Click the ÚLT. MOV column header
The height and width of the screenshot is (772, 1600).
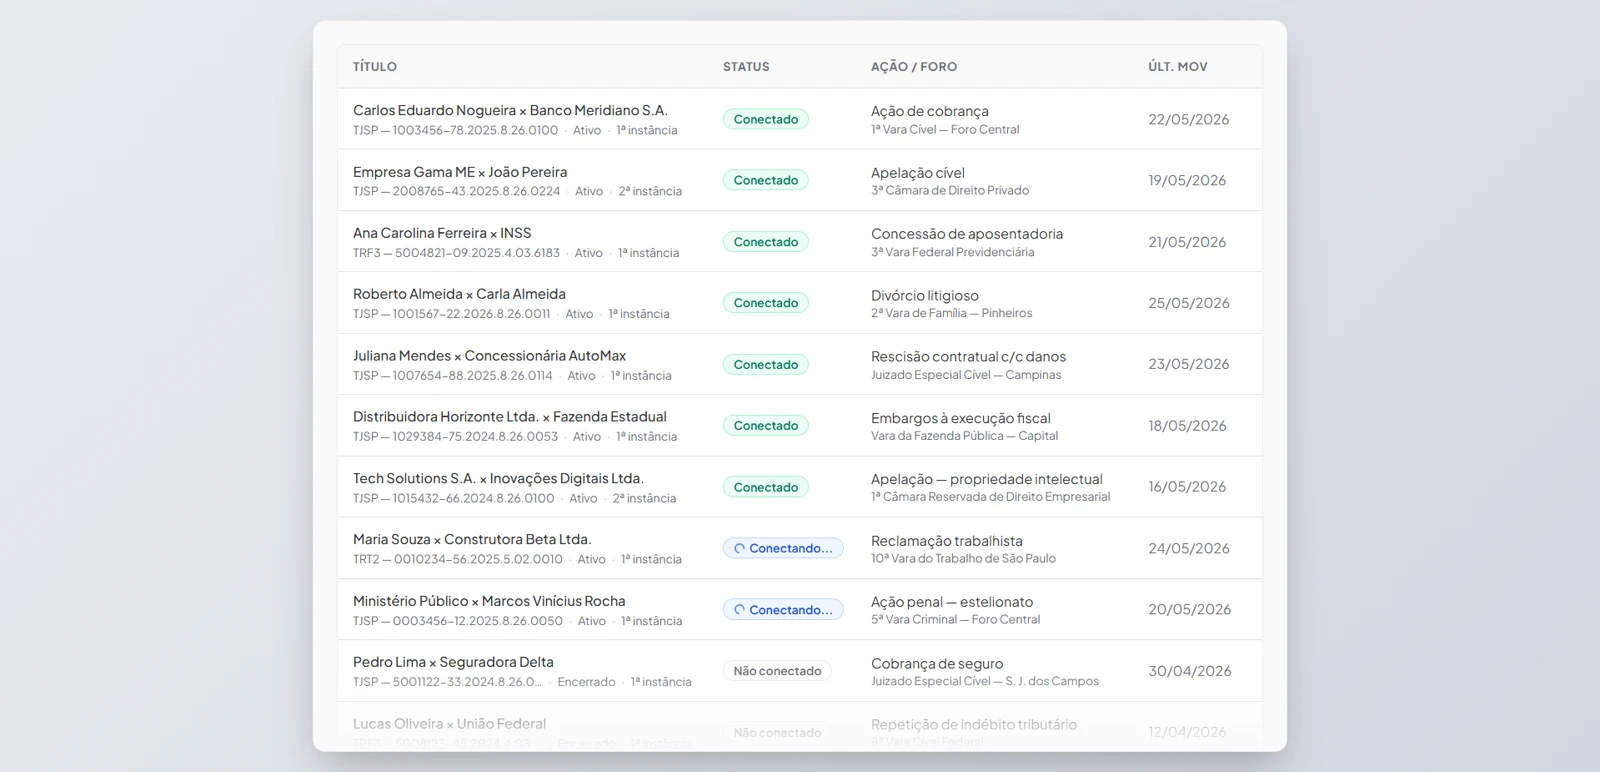point(1178,67)
